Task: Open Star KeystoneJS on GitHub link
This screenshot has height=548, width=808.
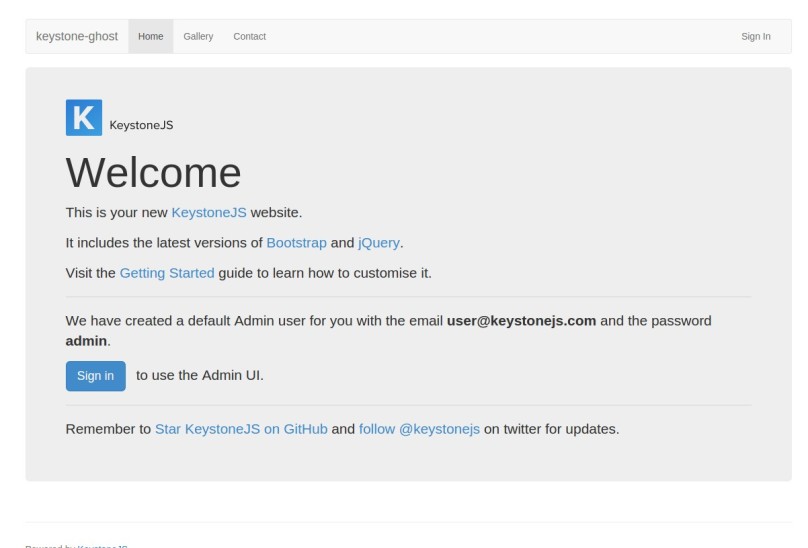Action: point(241,429)
